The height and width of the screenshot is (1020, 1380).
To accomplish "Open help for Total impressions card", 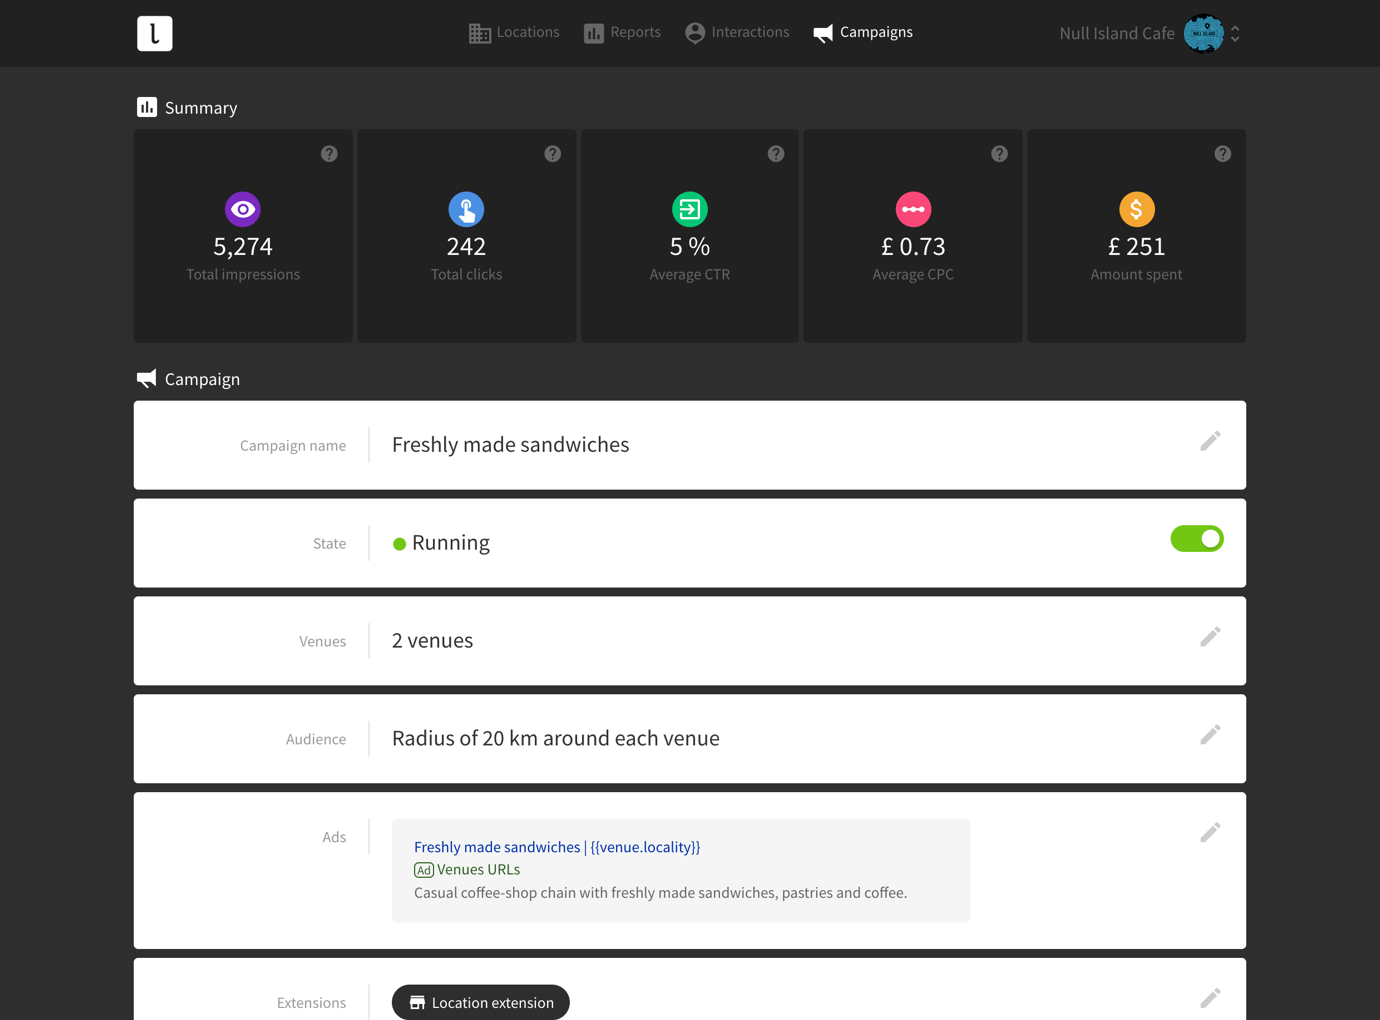I will click(329, 154).
